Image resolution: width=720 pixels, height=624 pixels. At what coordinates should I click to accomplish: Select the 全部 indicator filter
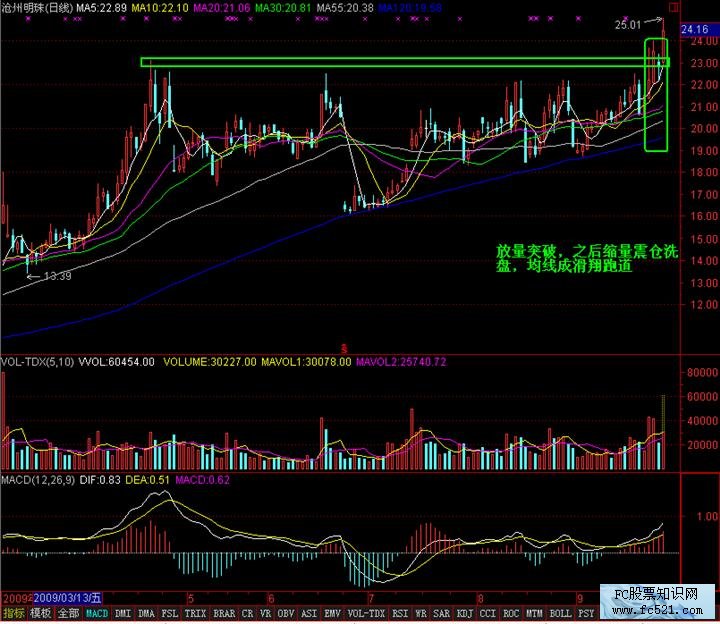[68, 613]
